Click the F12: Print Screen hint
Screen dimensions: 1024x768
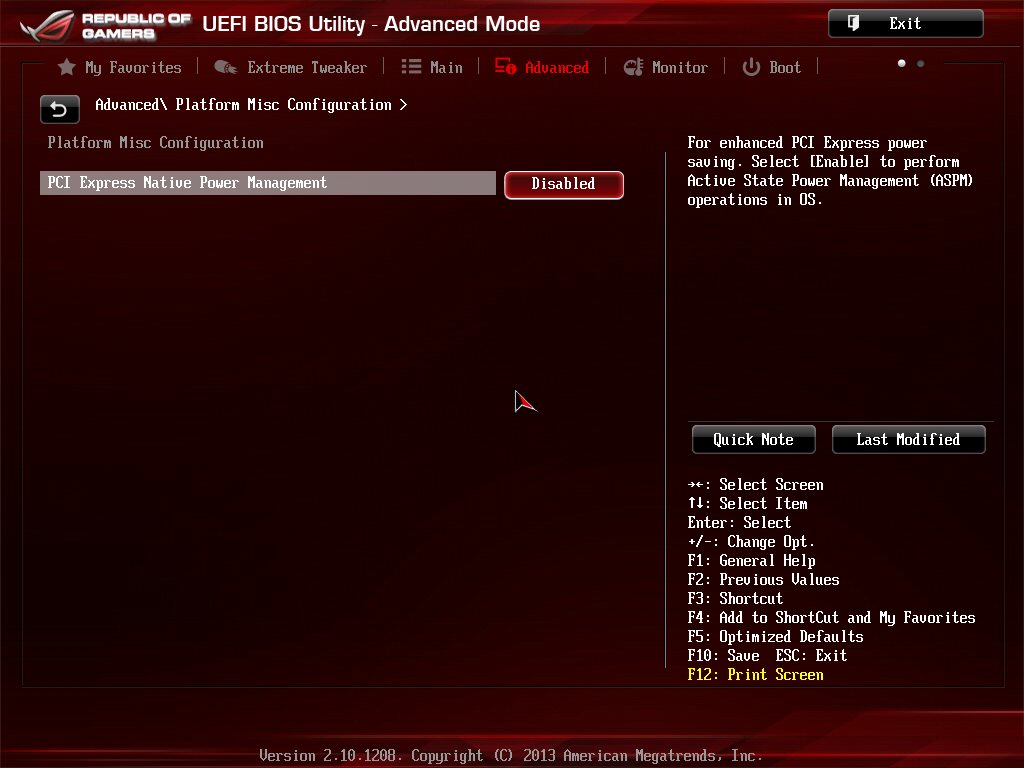pyautogui.click(x=756, y=675)
